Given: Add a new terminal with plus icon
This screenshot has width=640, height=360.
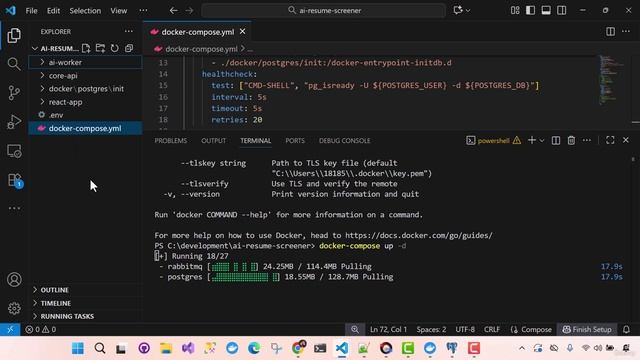Looking at the screenshot, I should click(531, 140).
